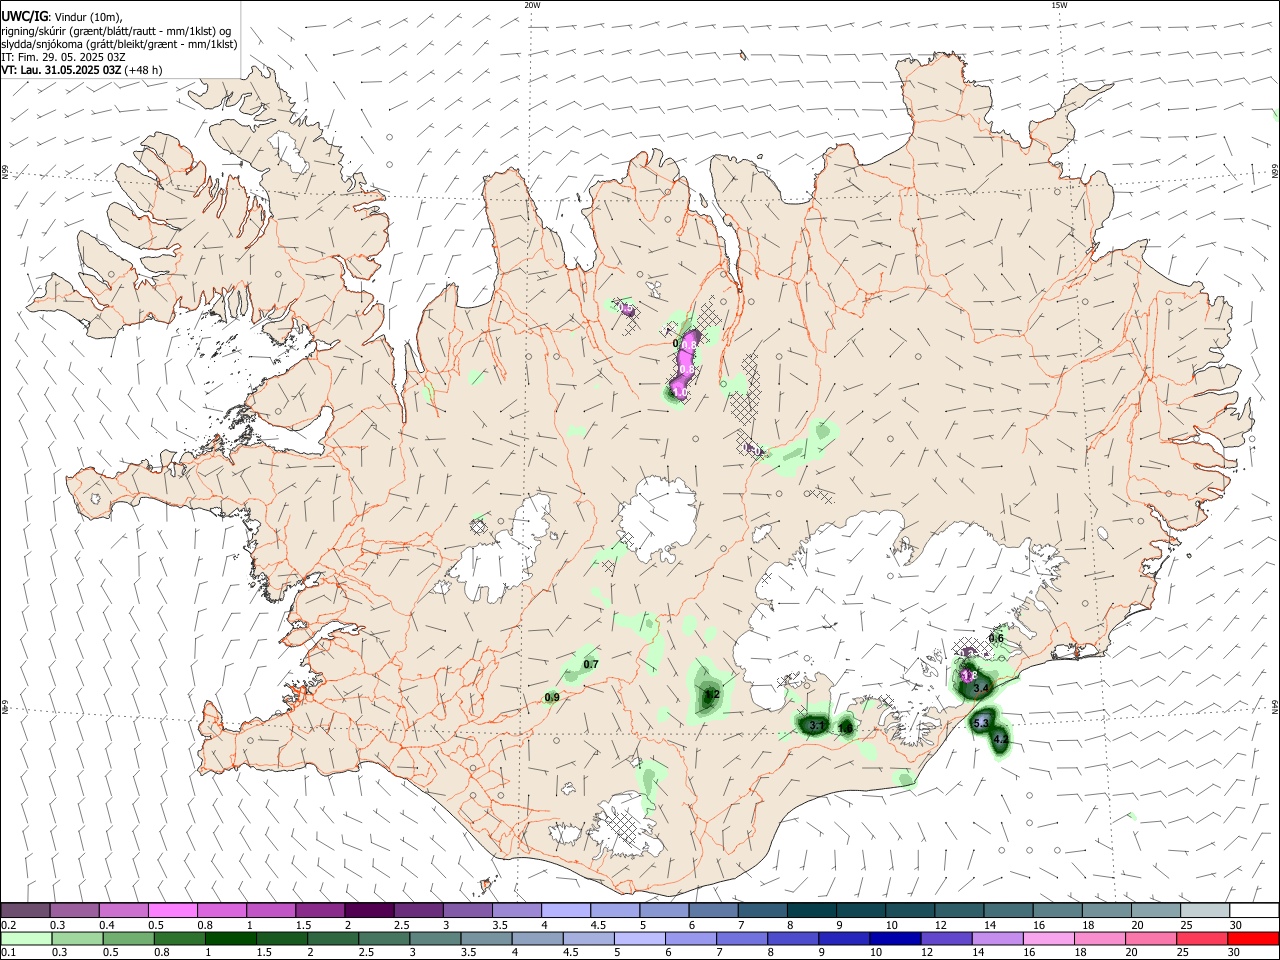
Task: Click the 'UWC/IG' title text
Action: 25,17
